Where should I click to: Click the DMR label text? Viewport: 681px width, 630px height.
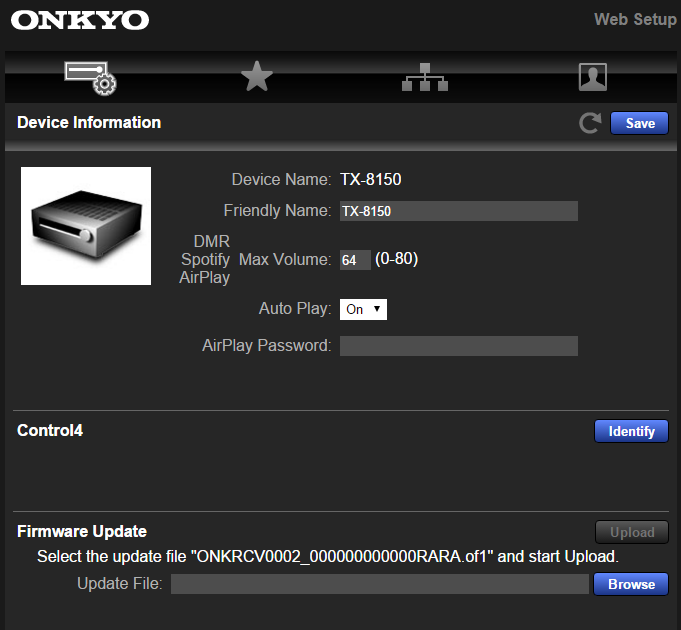point(212,241)
